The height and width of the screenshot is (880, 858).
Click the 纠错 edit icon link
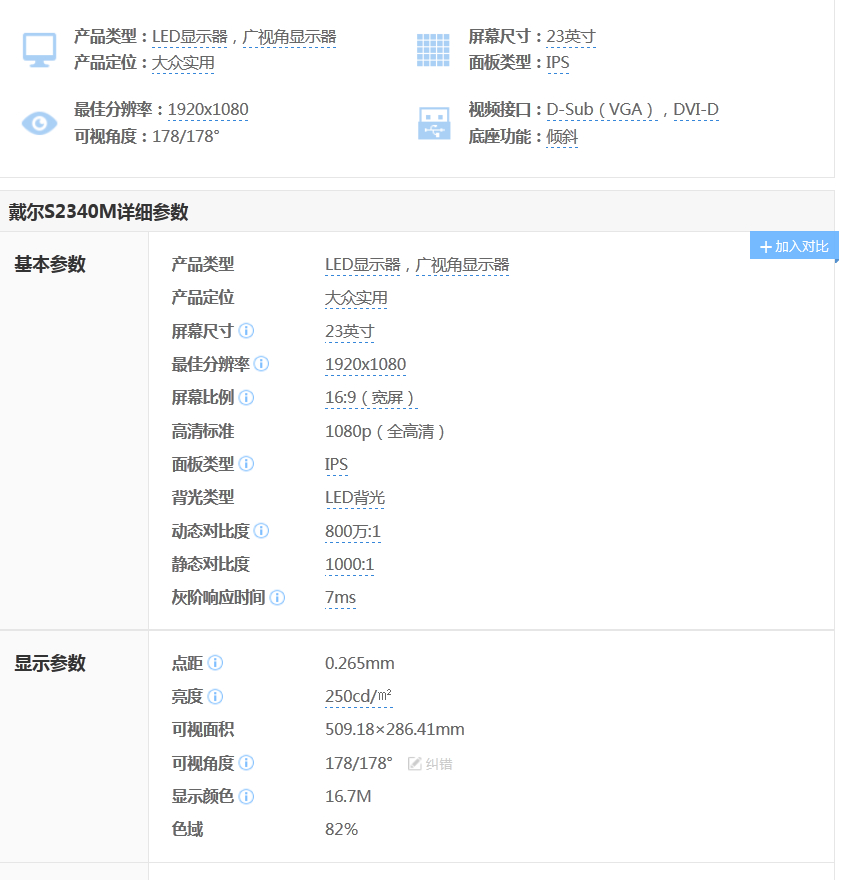coord(430,764)
